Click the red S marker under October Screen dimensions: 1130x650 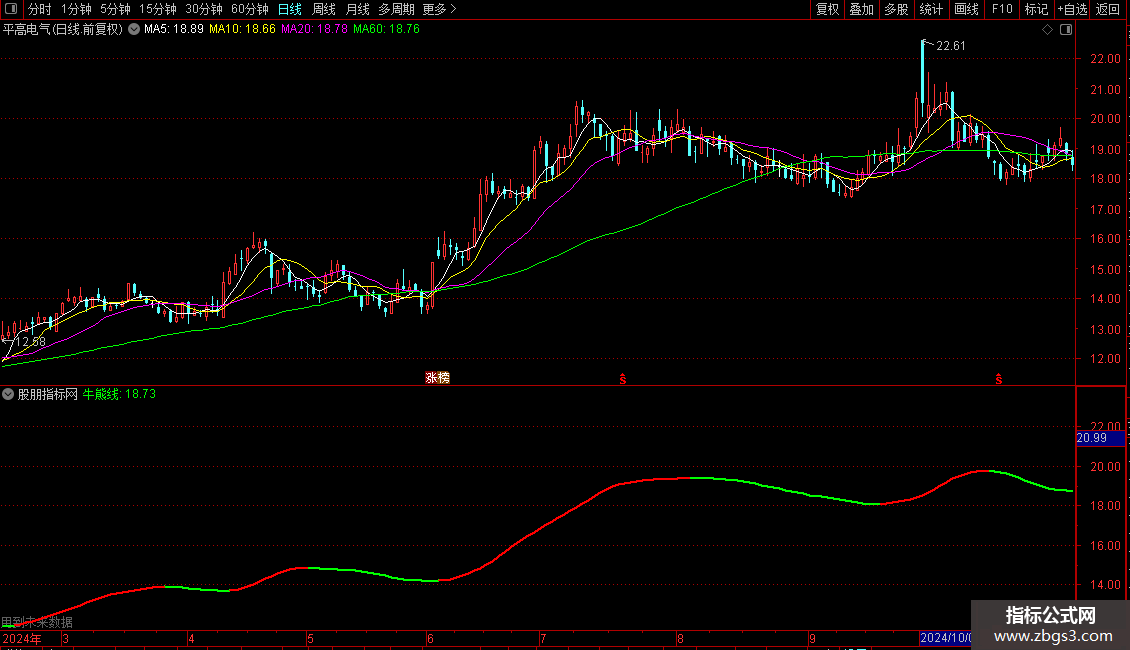click(999, 379)
